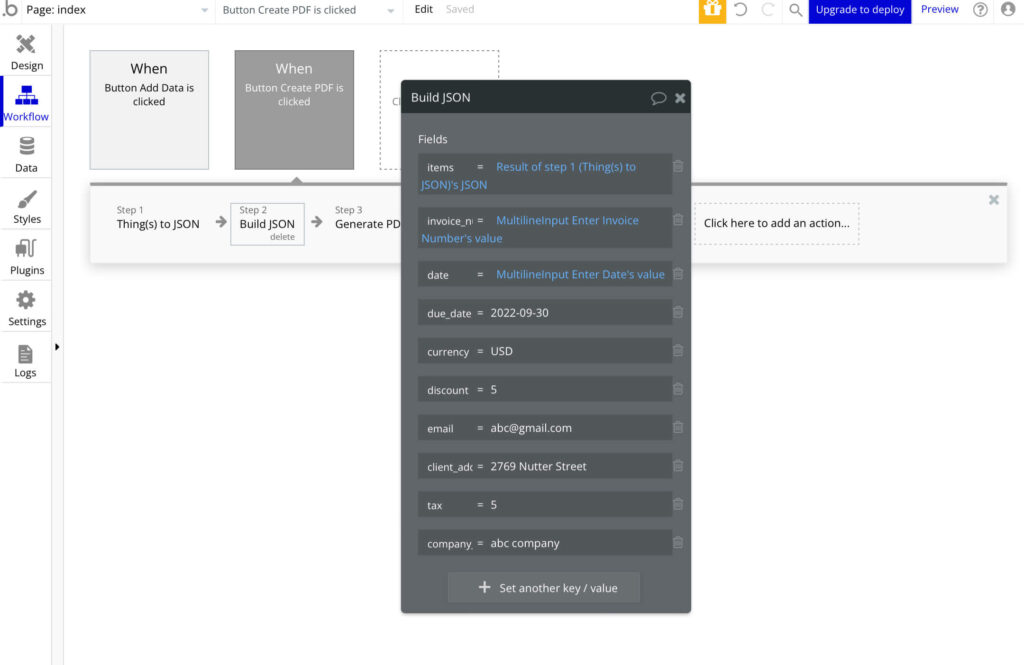Open the Logs section
The image size is (1024, 665).
(x=26, y=359)
